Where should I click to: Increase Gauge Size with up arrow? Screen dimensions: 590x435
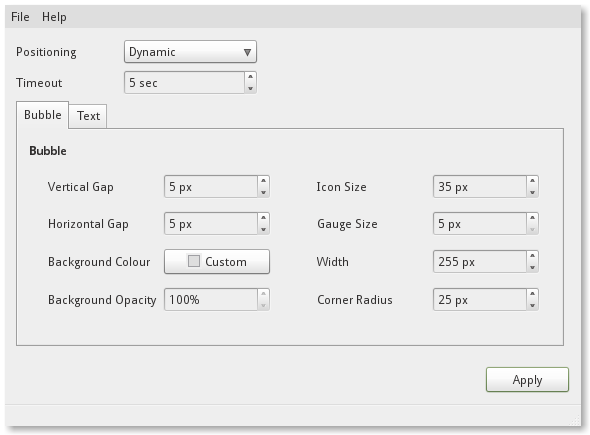pos(532,218)
